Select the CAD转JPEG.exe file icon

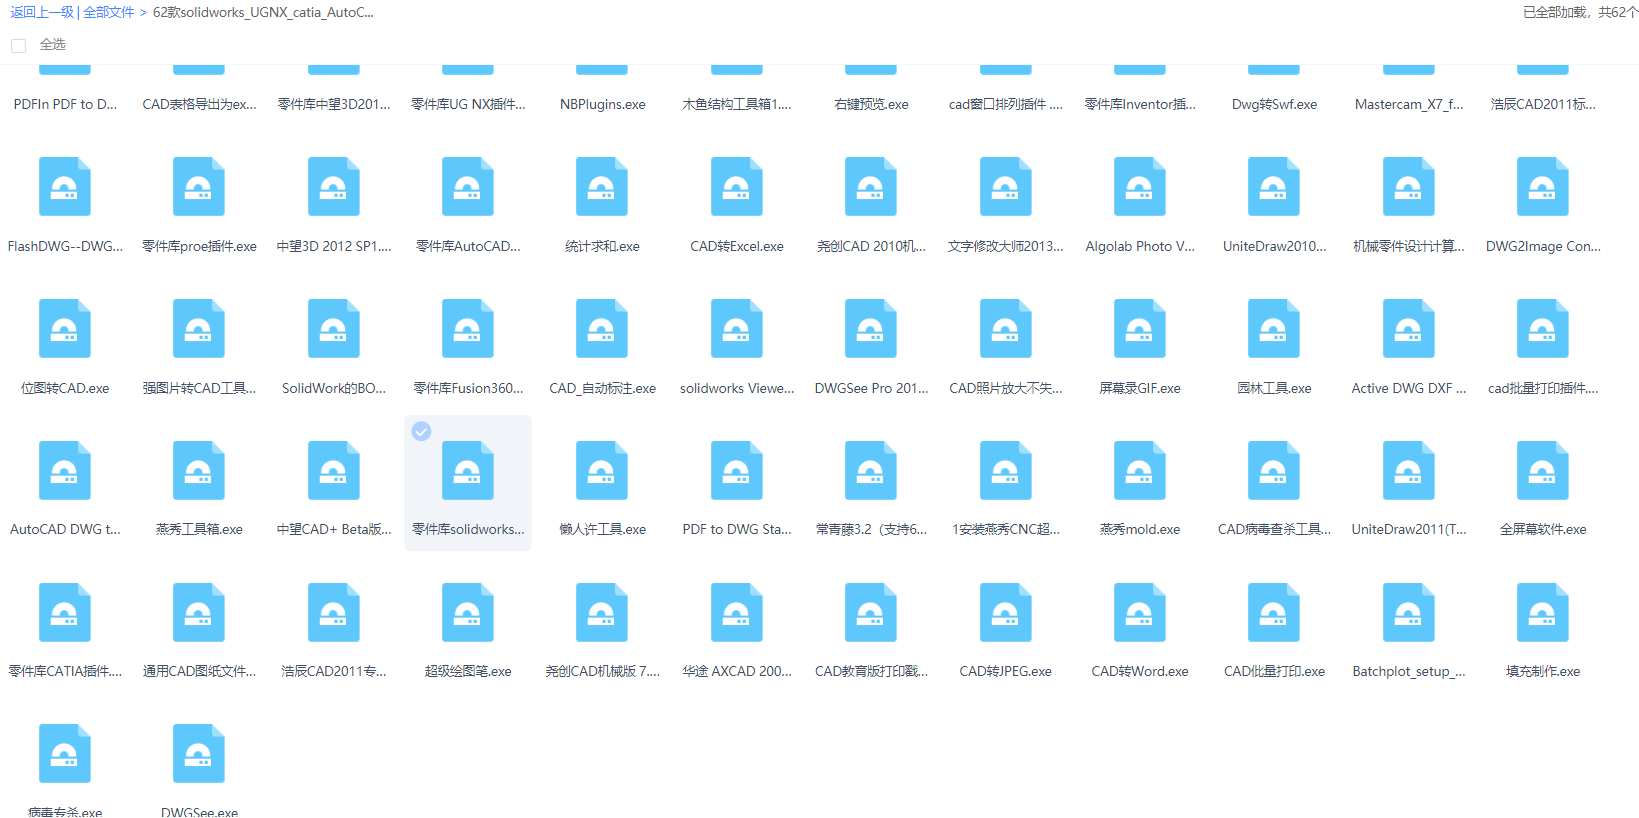[x=1006, y=612]
